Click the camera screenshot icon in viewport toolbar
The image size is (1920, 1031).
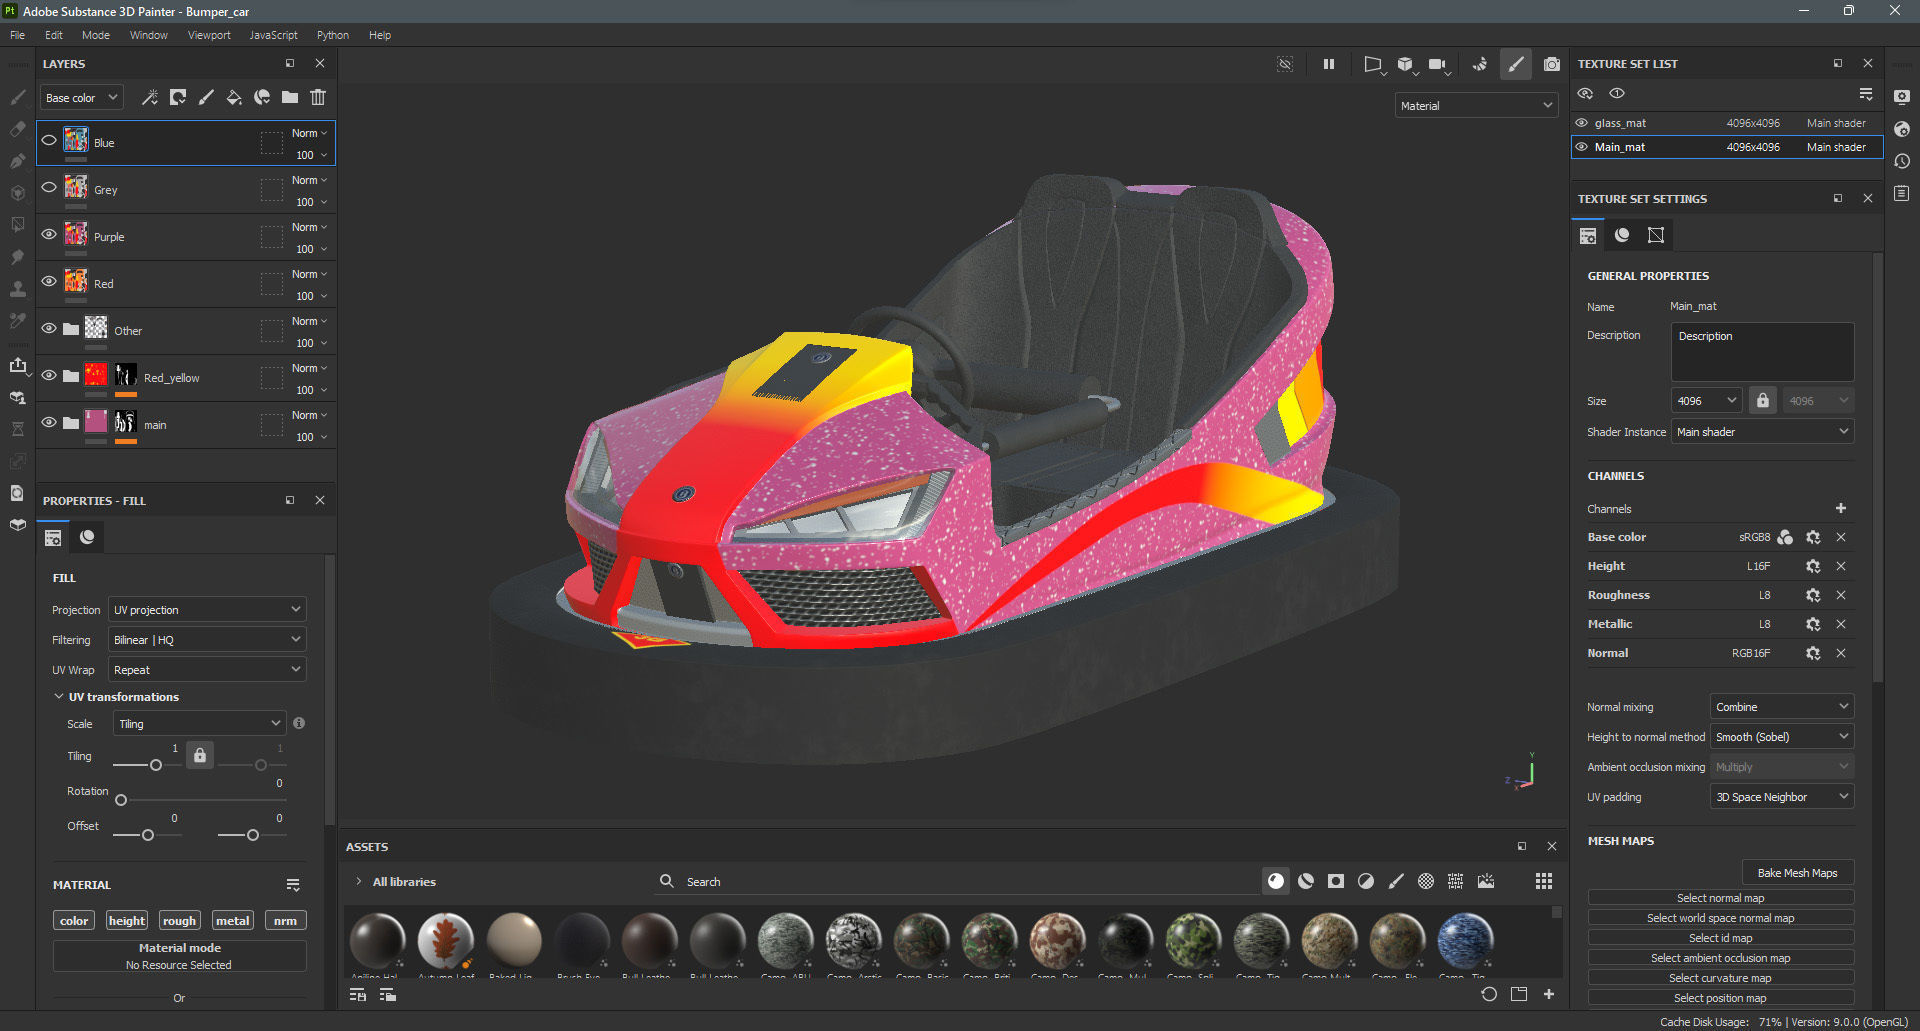(1552, 64)
